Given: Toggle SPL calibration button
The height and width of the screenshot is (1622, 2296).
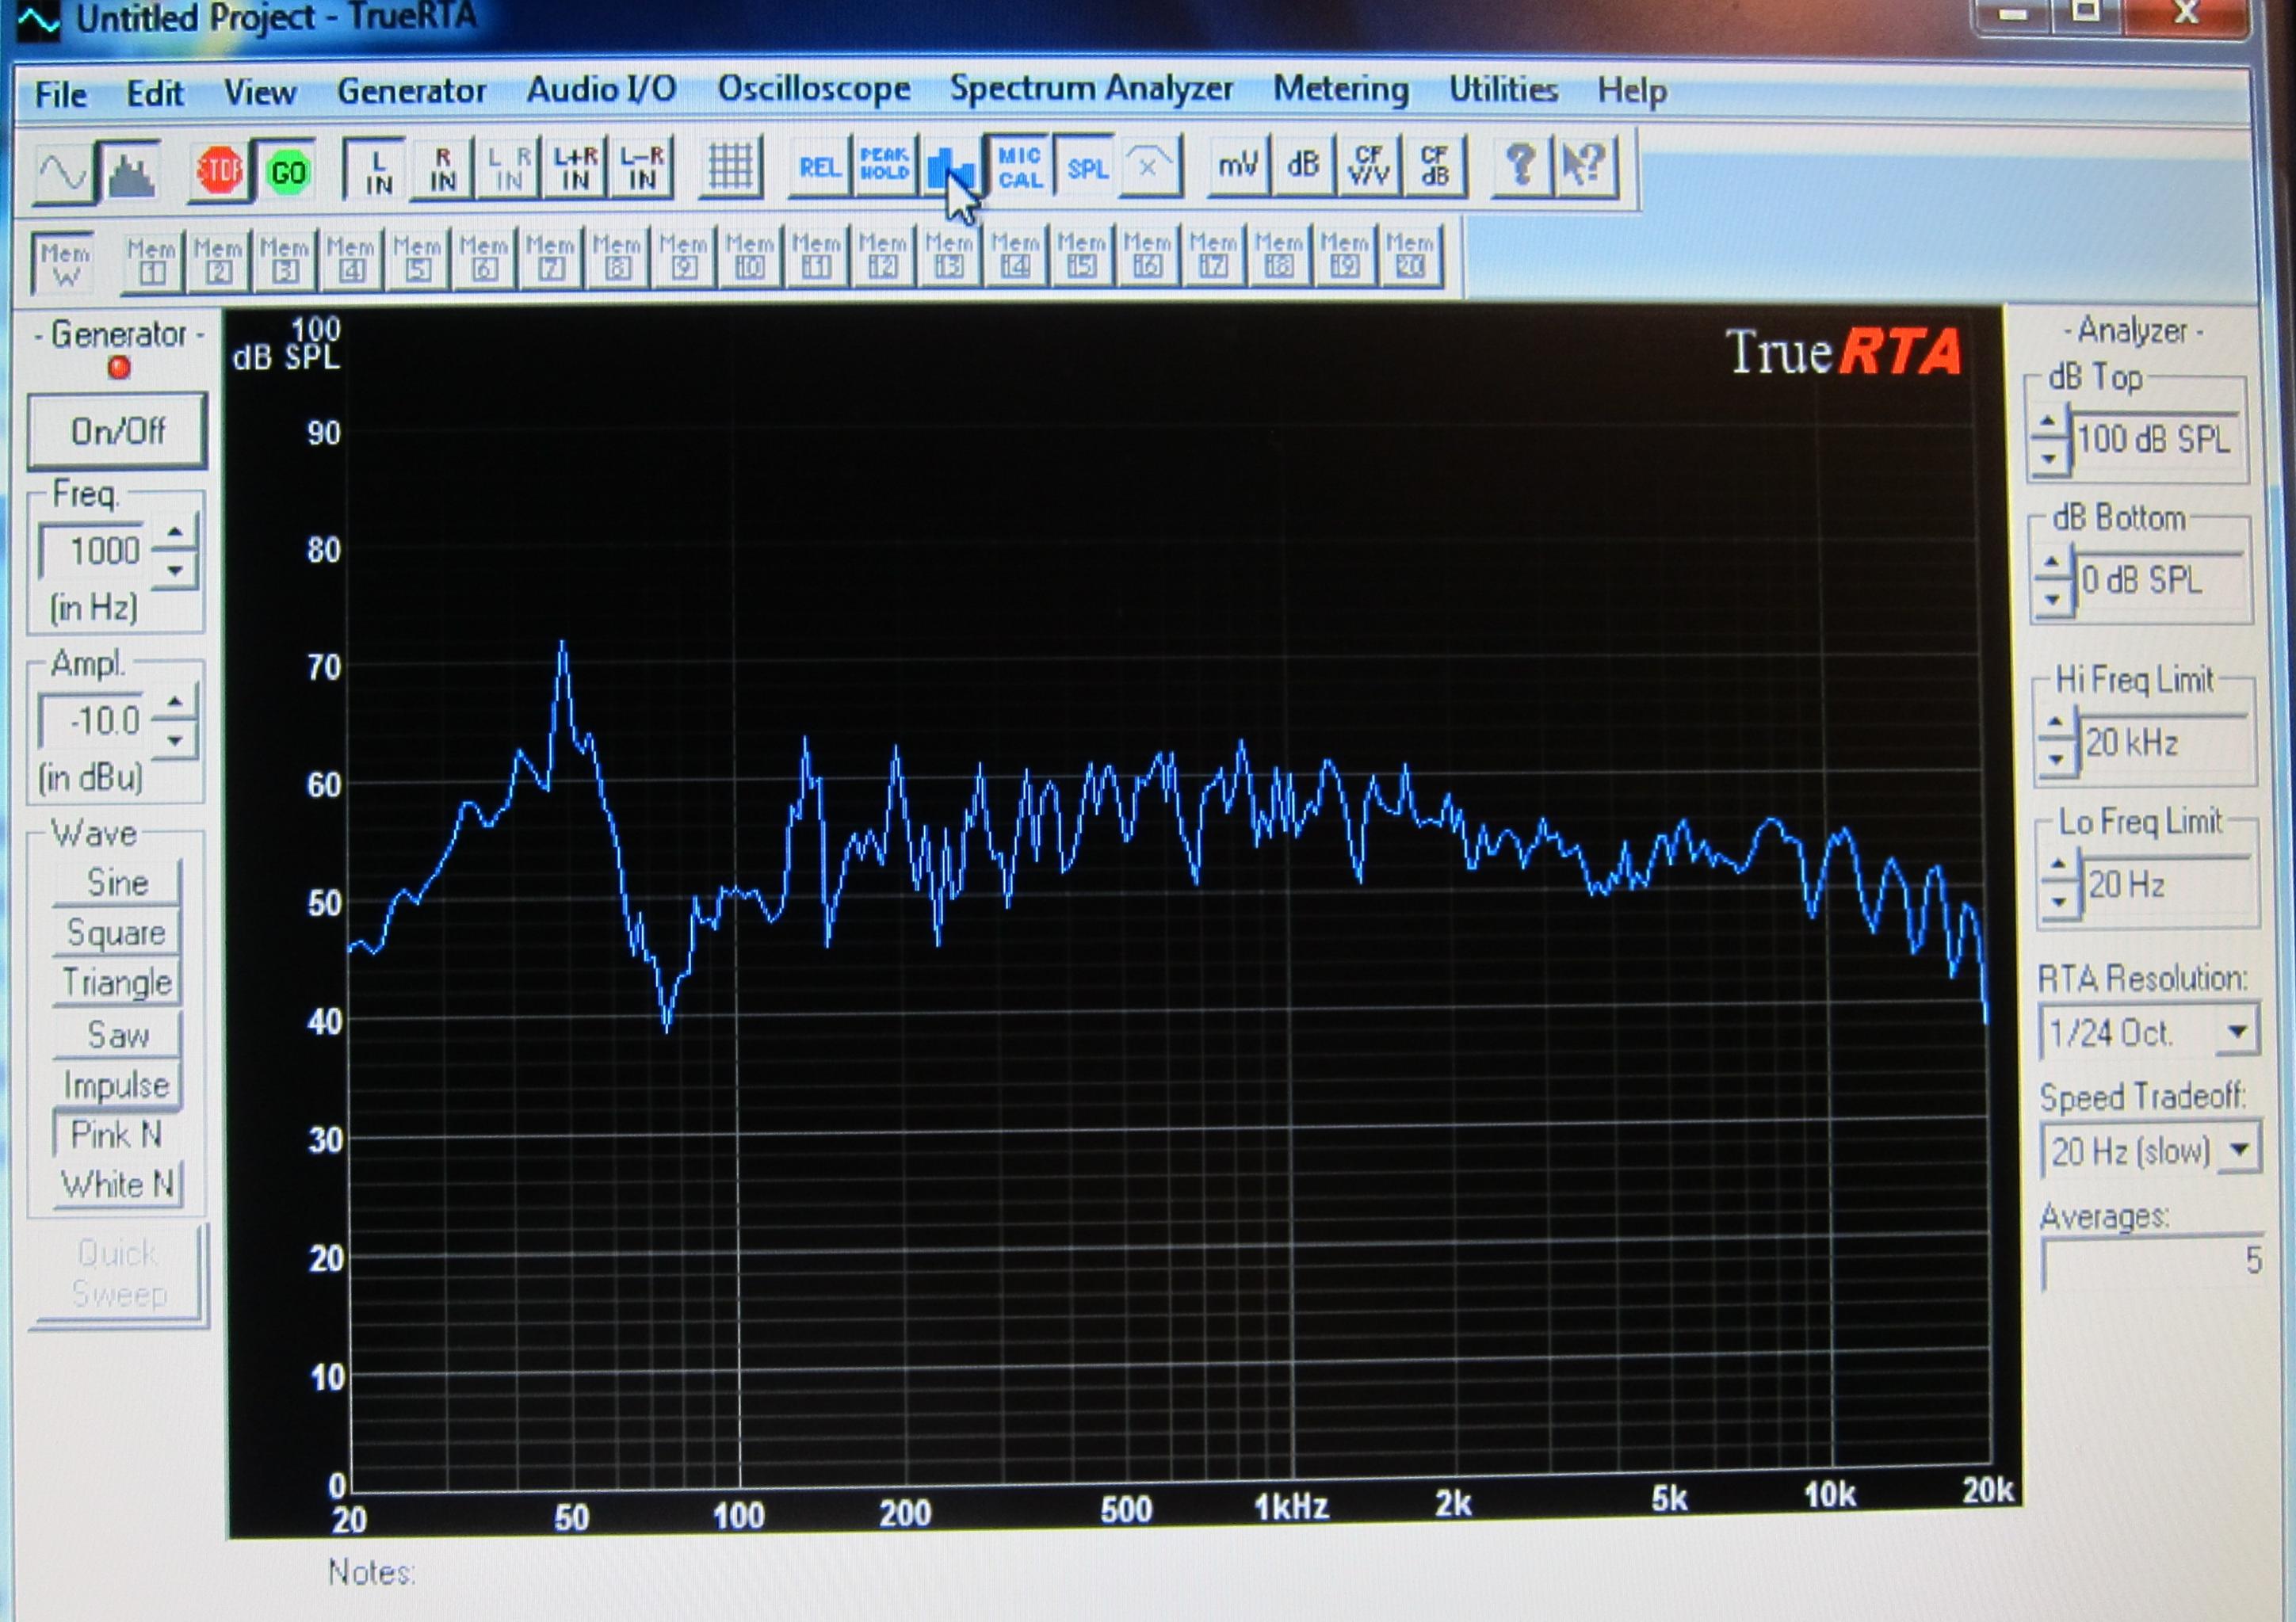Looking at the screenshot, I should coord(1087,166).
